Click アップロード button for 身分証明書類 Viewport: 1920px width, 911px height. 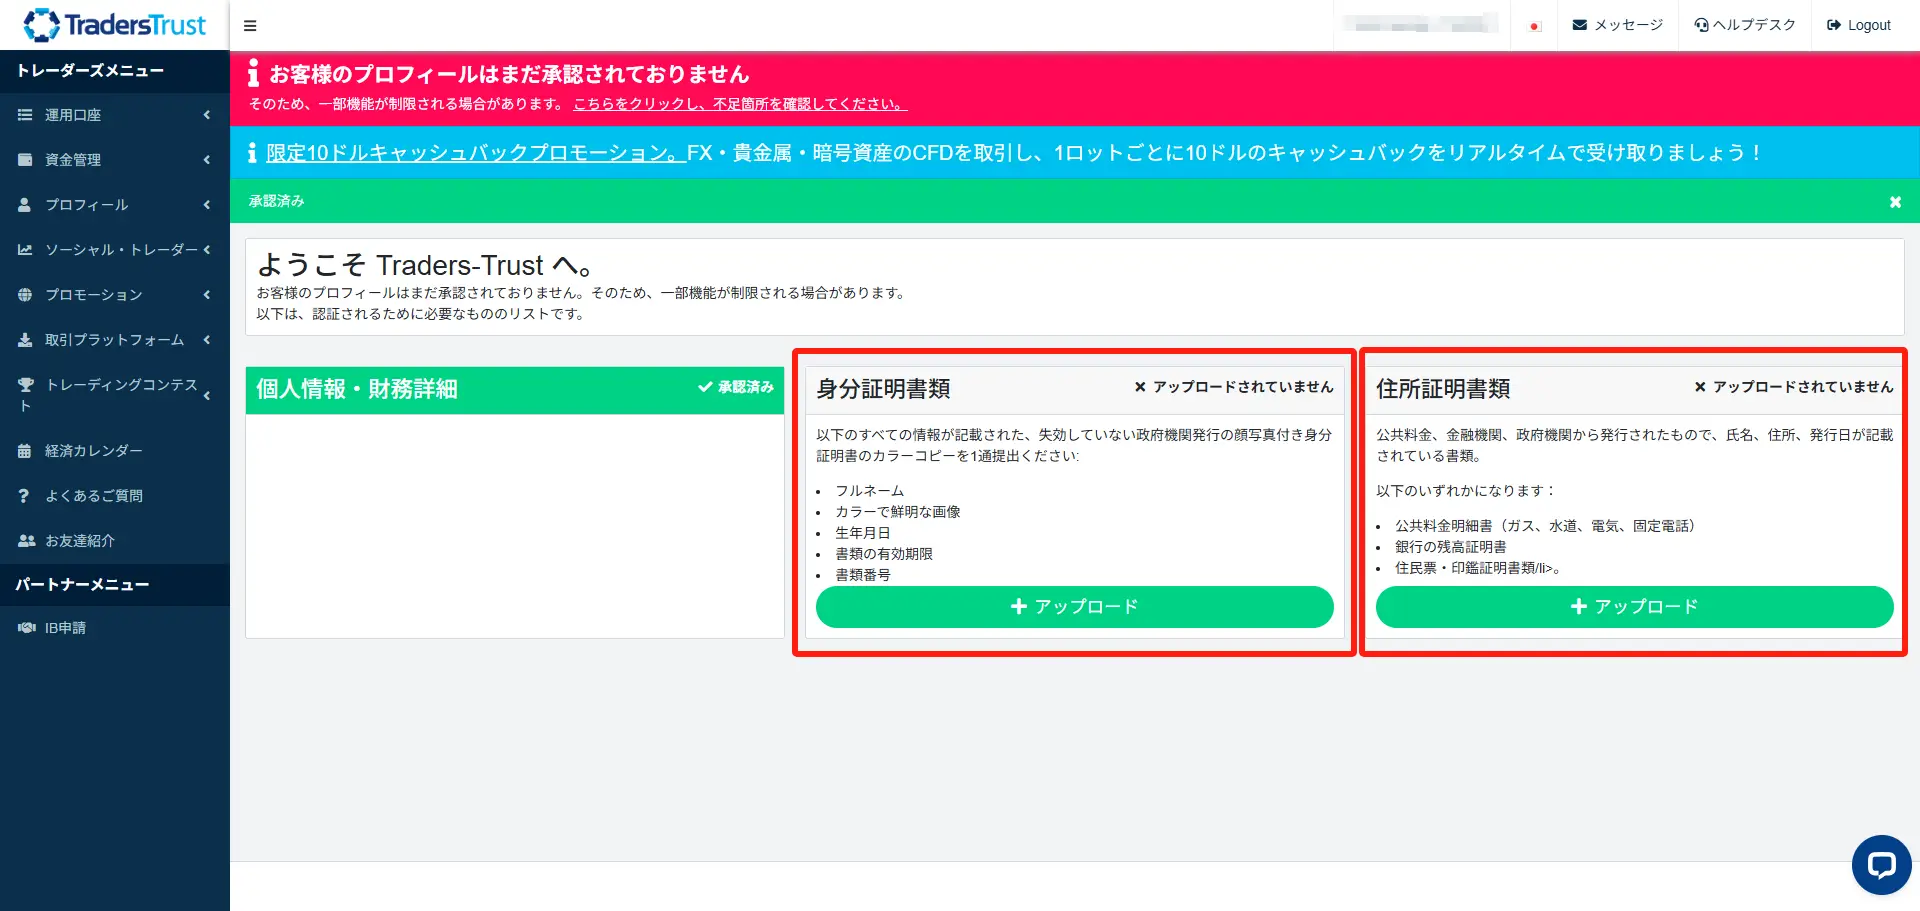click(x=1074, y=607)
